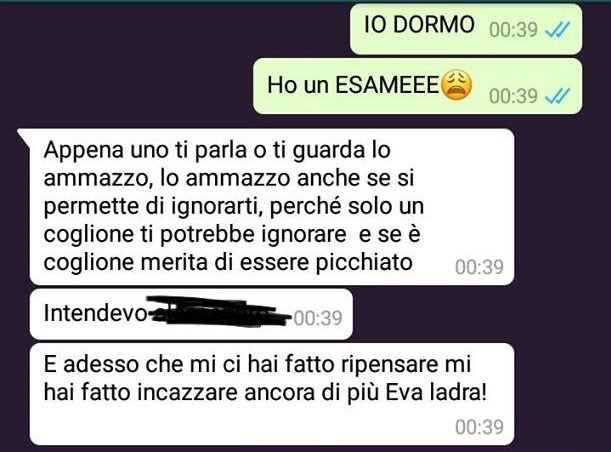Tap the words "Eva ladra!" in the last message
This screenshot has width=611, height=452.
(436, 393)
